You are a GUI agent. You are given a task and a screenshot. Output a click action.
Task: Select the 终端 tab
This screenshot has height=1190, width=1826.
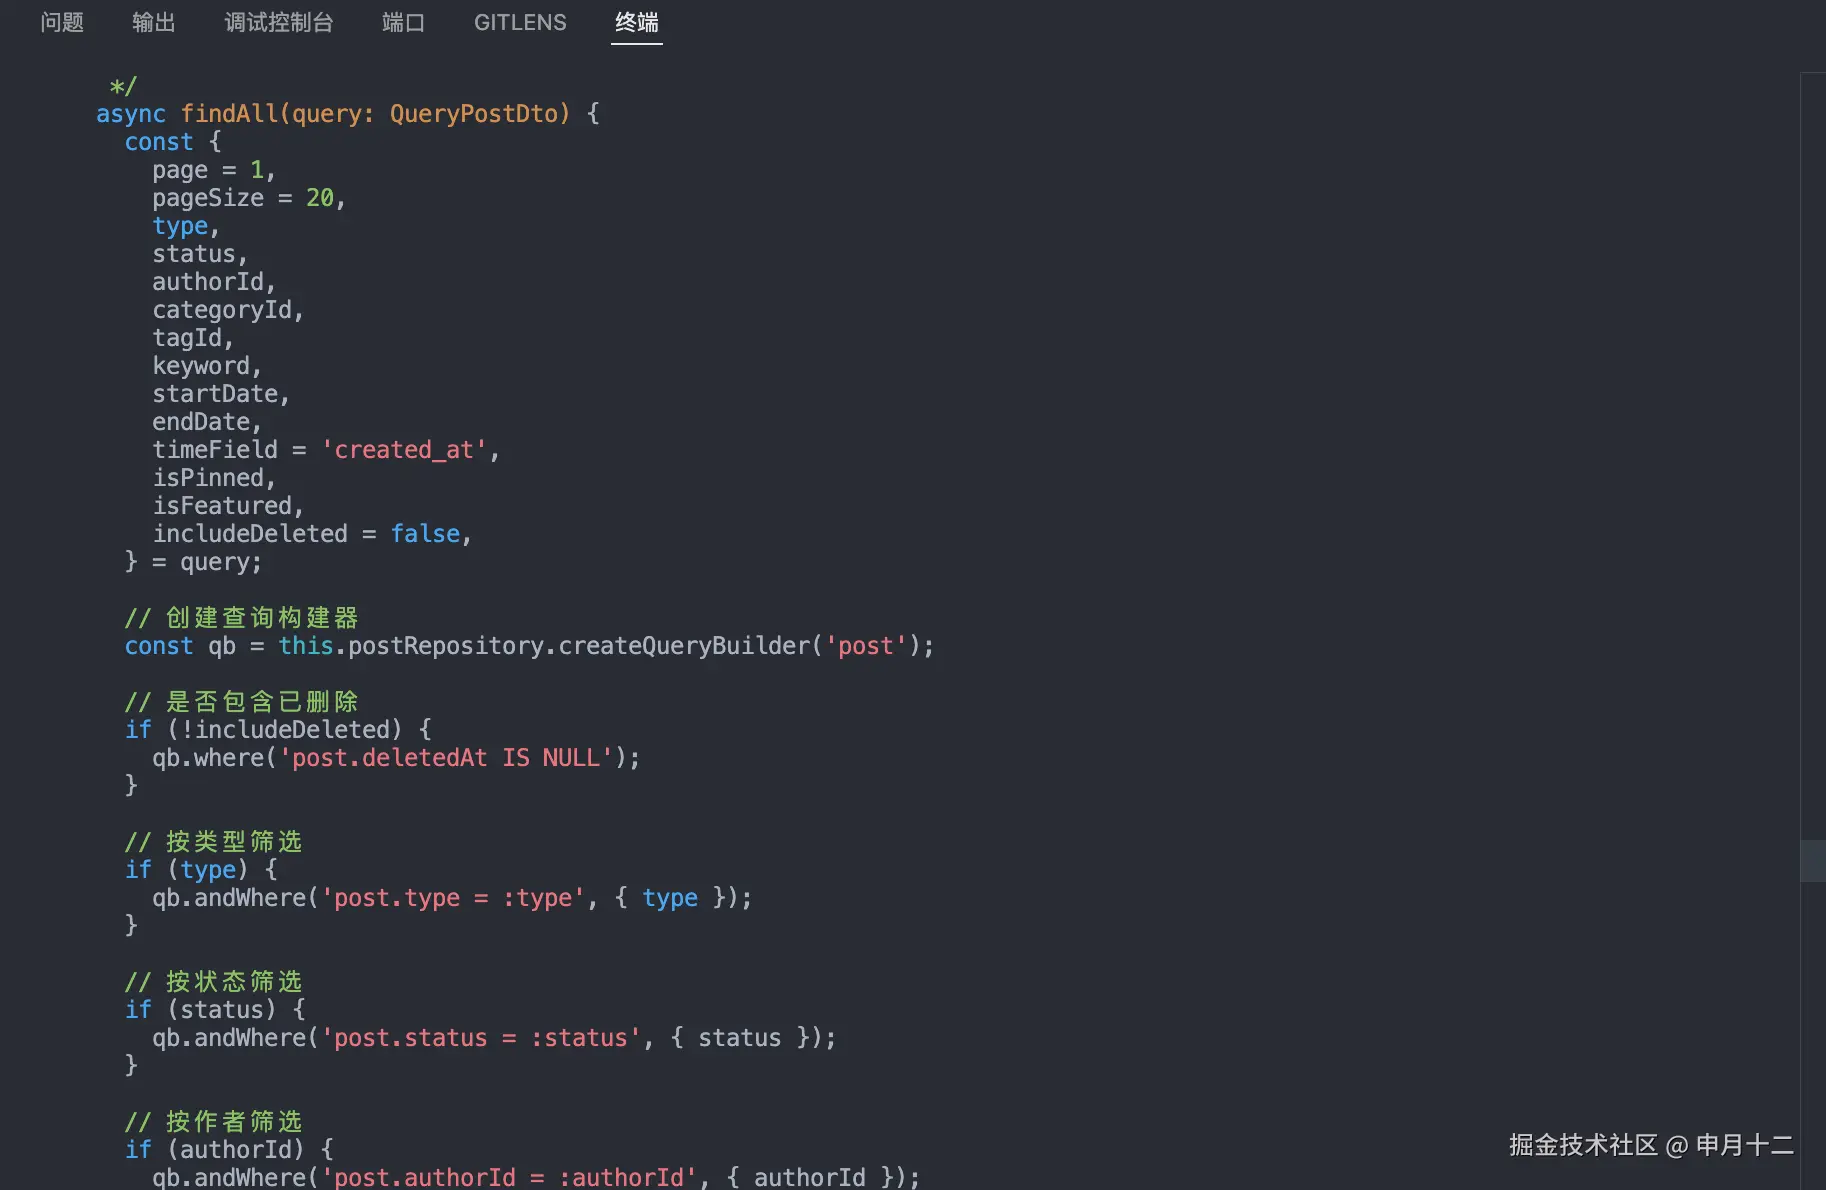coord(637,22)
